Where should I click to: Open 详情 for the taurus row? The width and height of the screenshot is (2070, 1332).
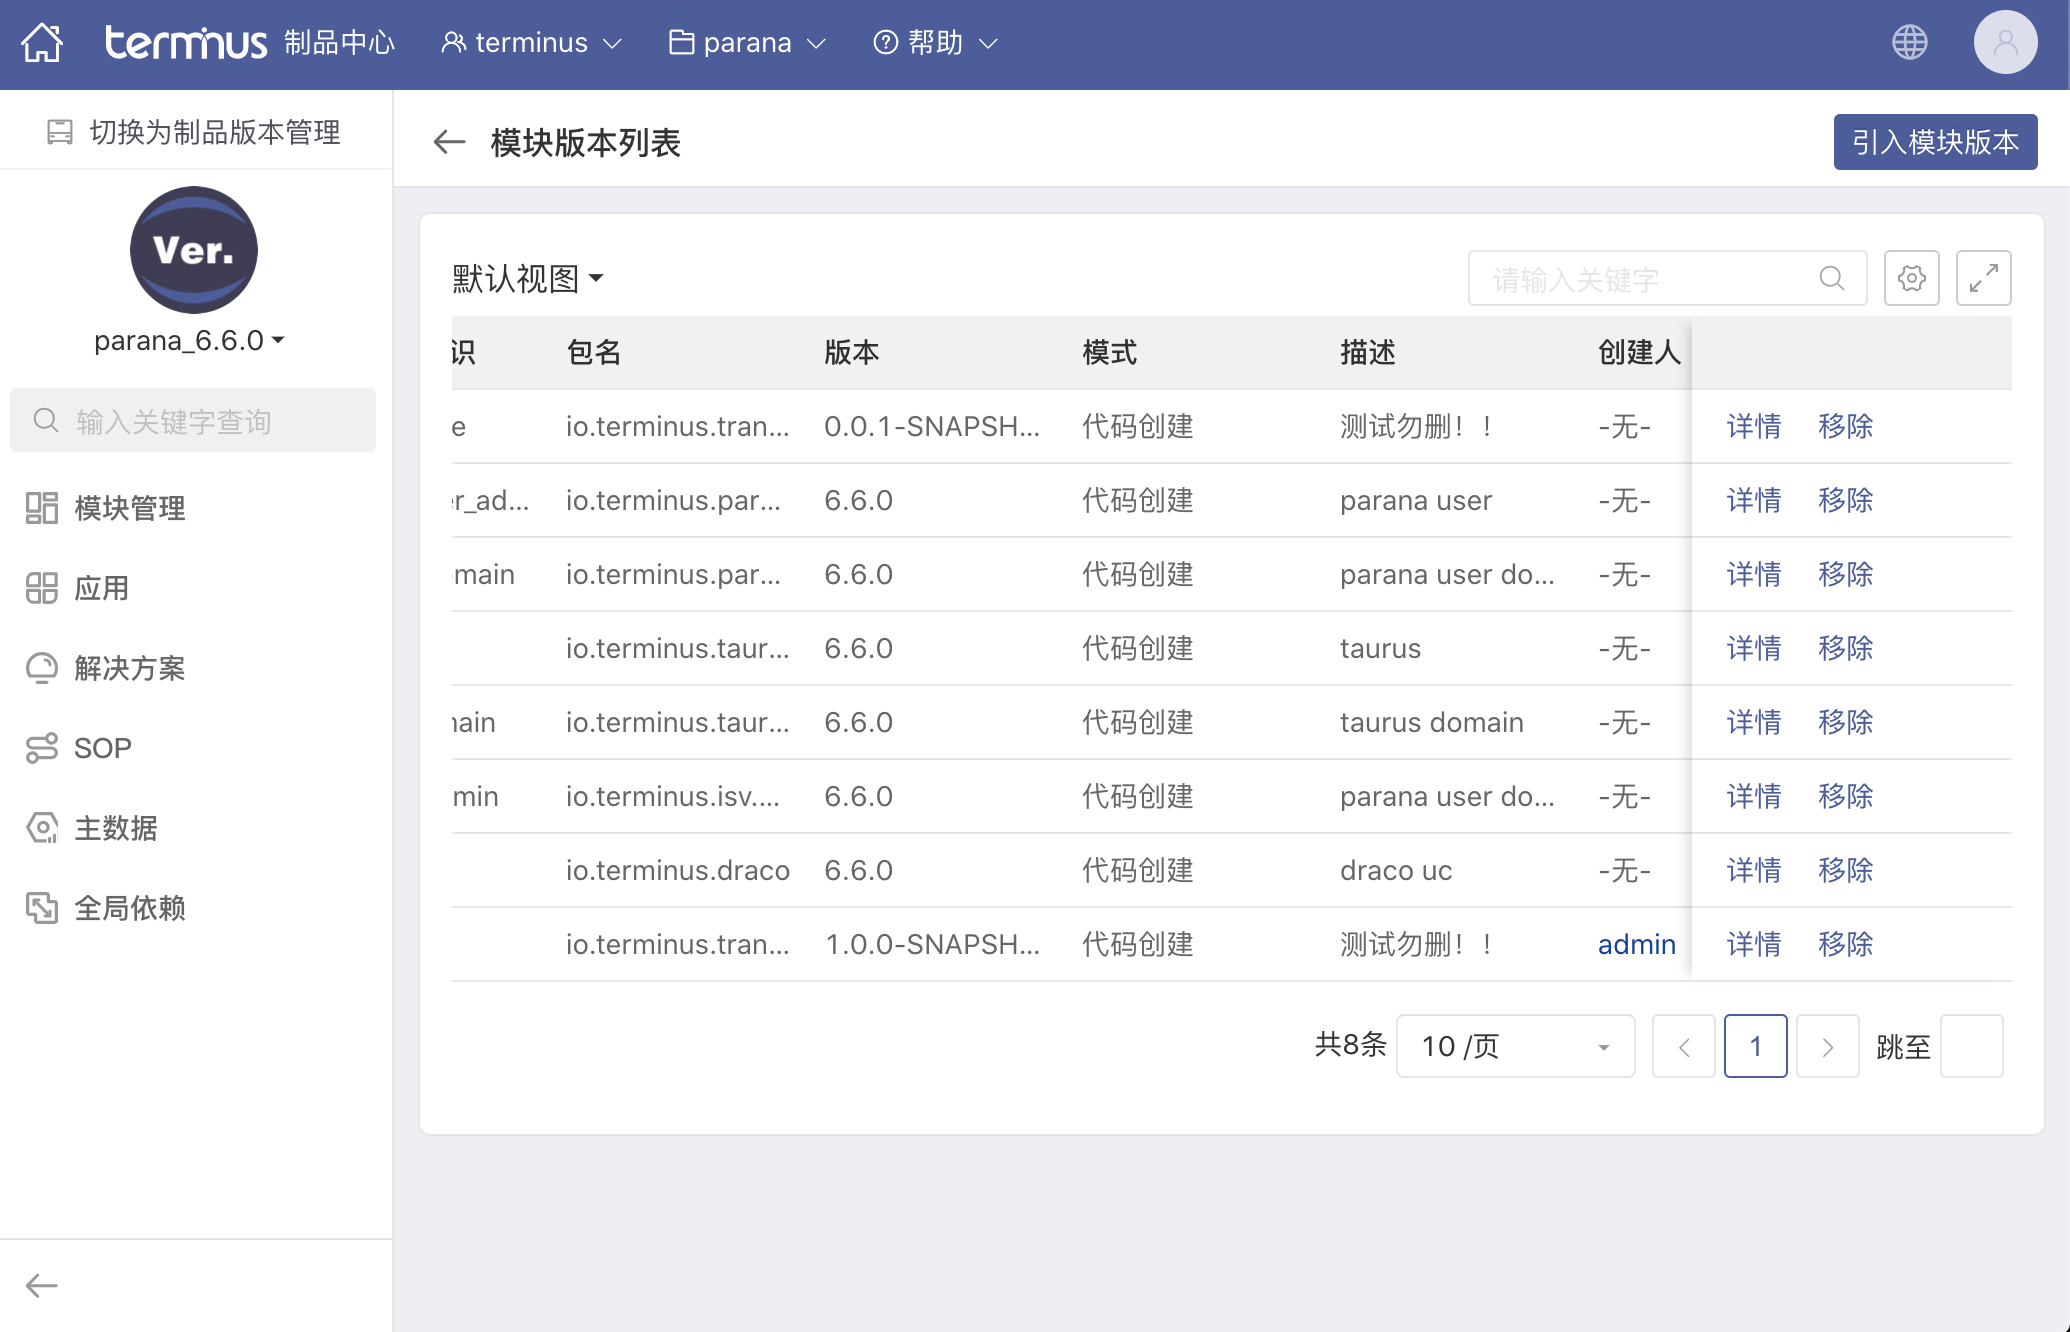click(x=1754, y=648)
